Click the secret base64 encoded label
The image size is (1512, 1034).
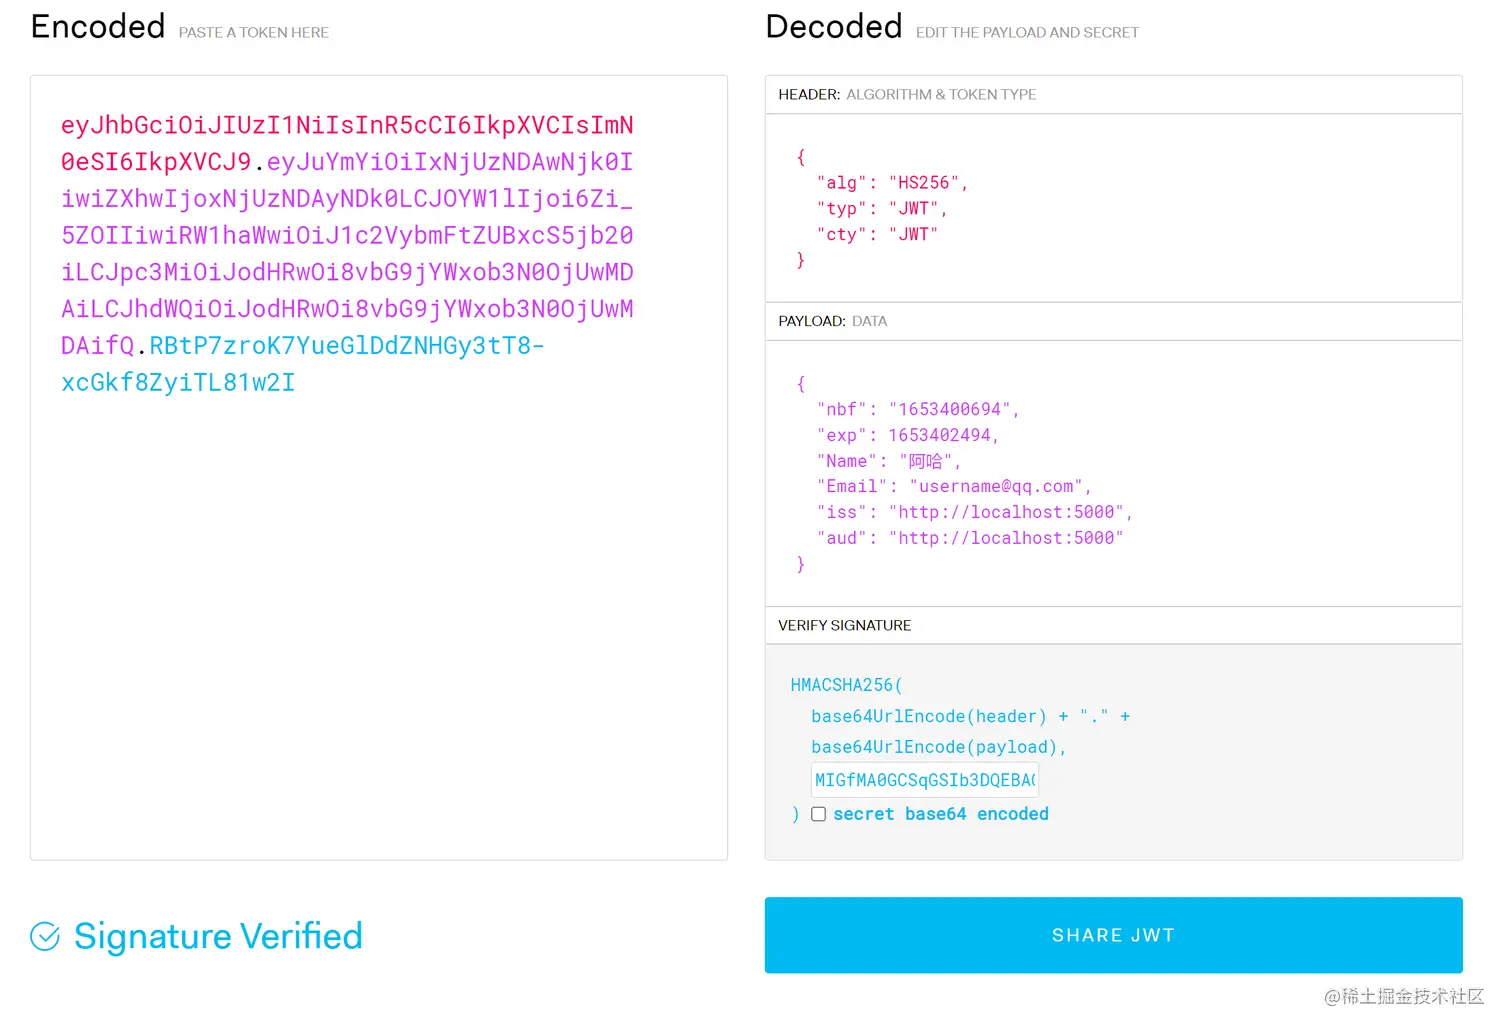point(941,815)
